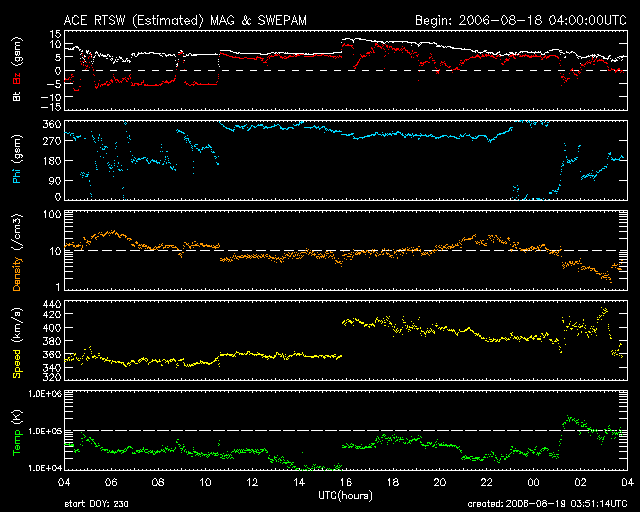Click the red 'Bz' axis label
640x512 pixels.
pos(17,78)
